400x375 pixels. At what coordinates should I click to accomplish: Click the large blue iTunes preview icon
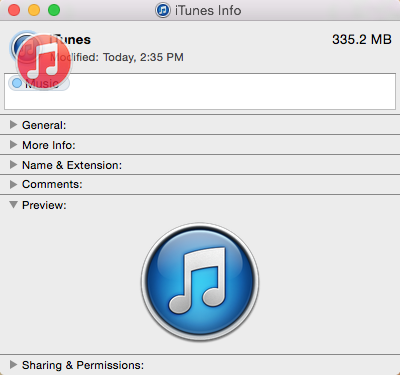pos(200,282)
